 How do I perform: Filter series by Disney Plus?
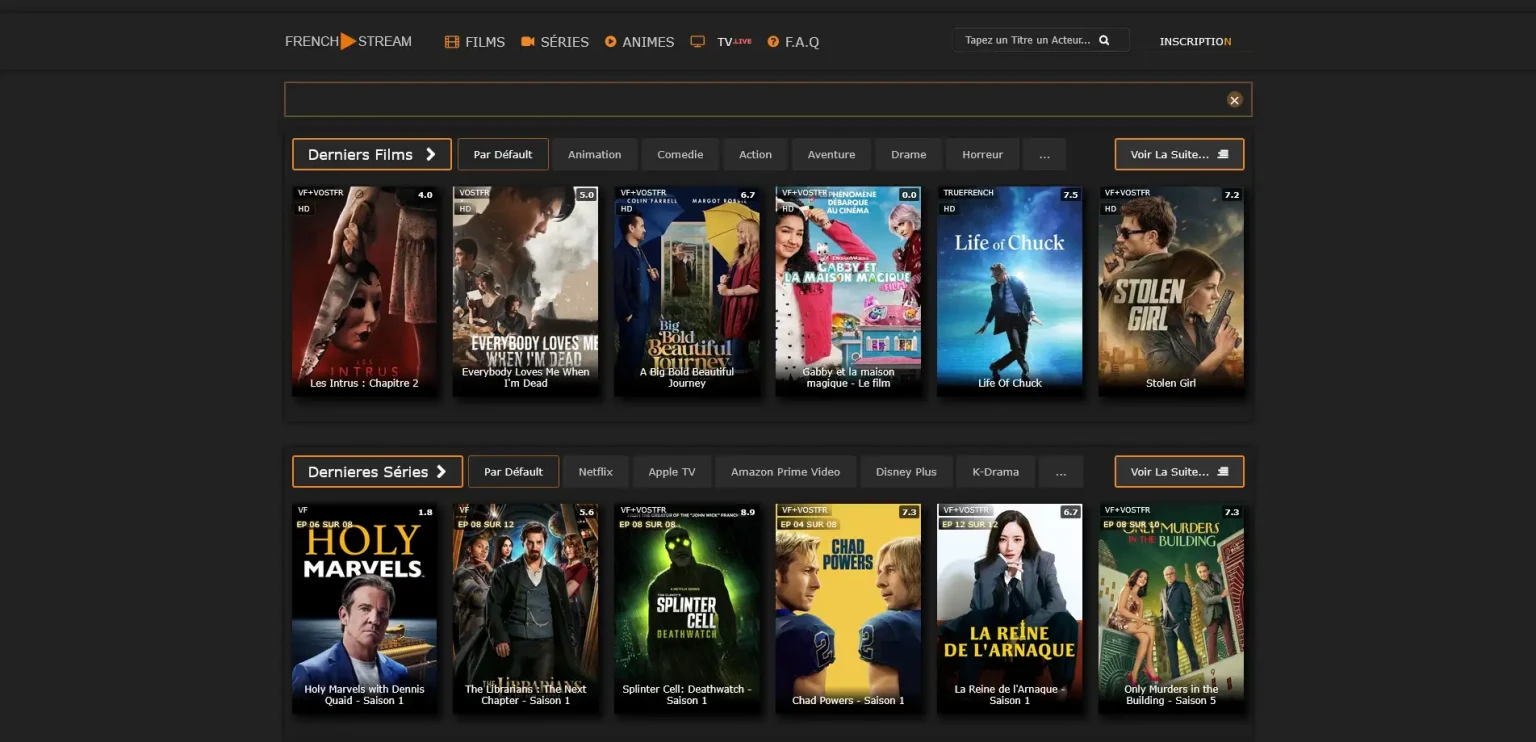[906, 472]
